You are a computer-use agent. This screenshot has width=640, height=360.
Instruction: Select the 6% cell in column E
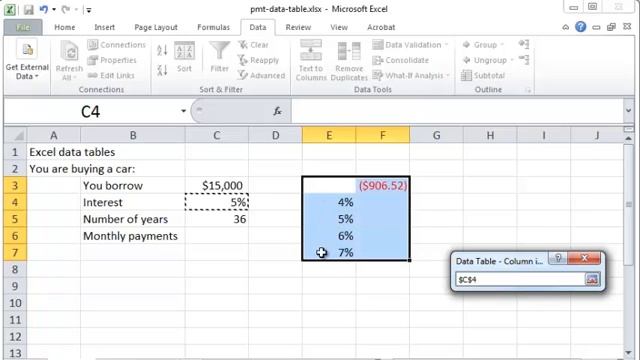pyautogui.click(x=329, y=236)
